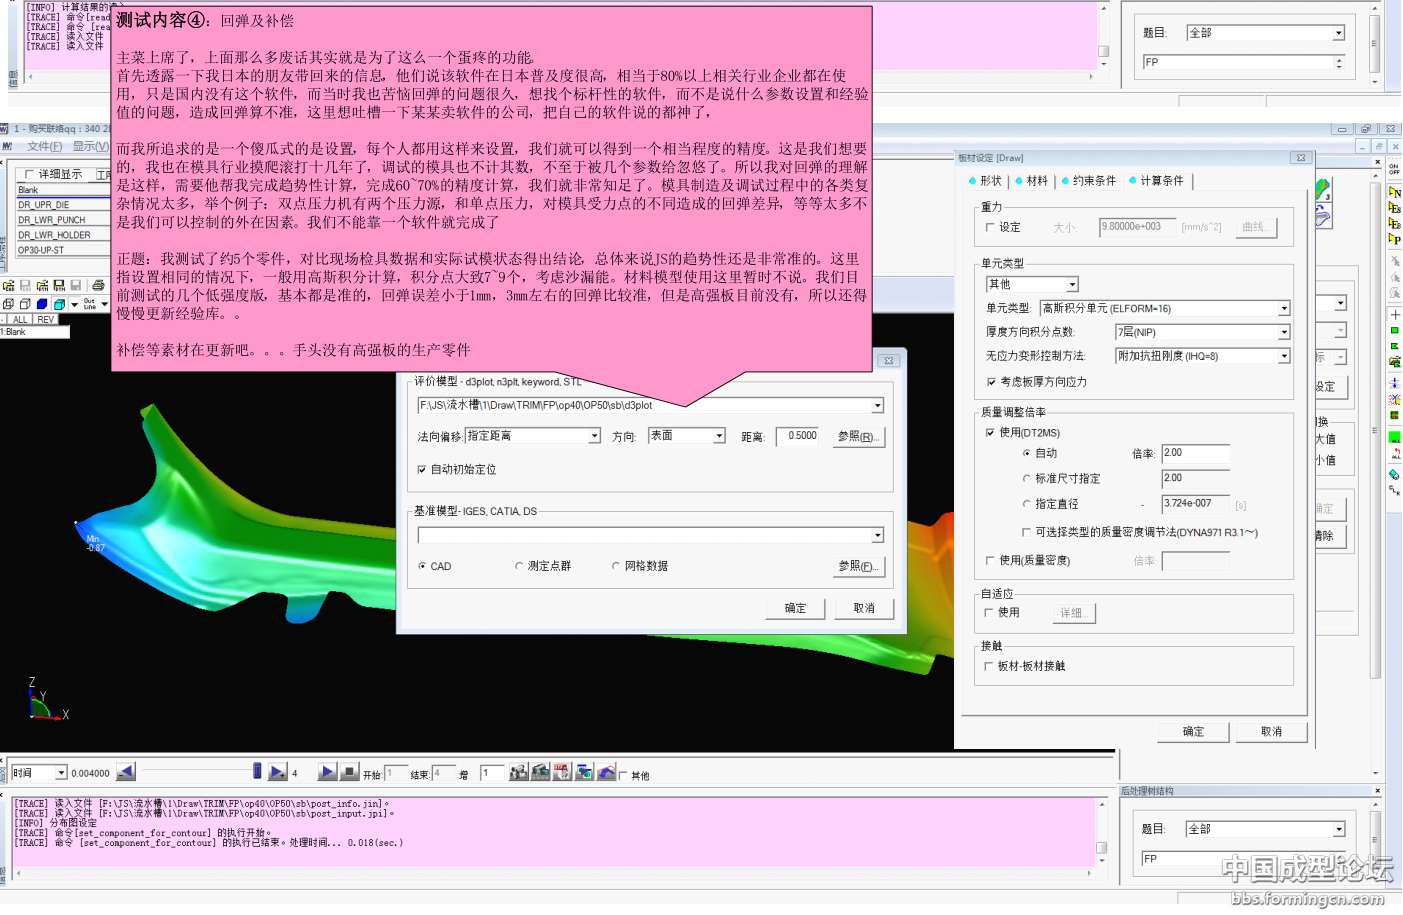Toggle 自动初始定位 checkbox
This screenshot has width=1403, height=915.
[422, 469]
